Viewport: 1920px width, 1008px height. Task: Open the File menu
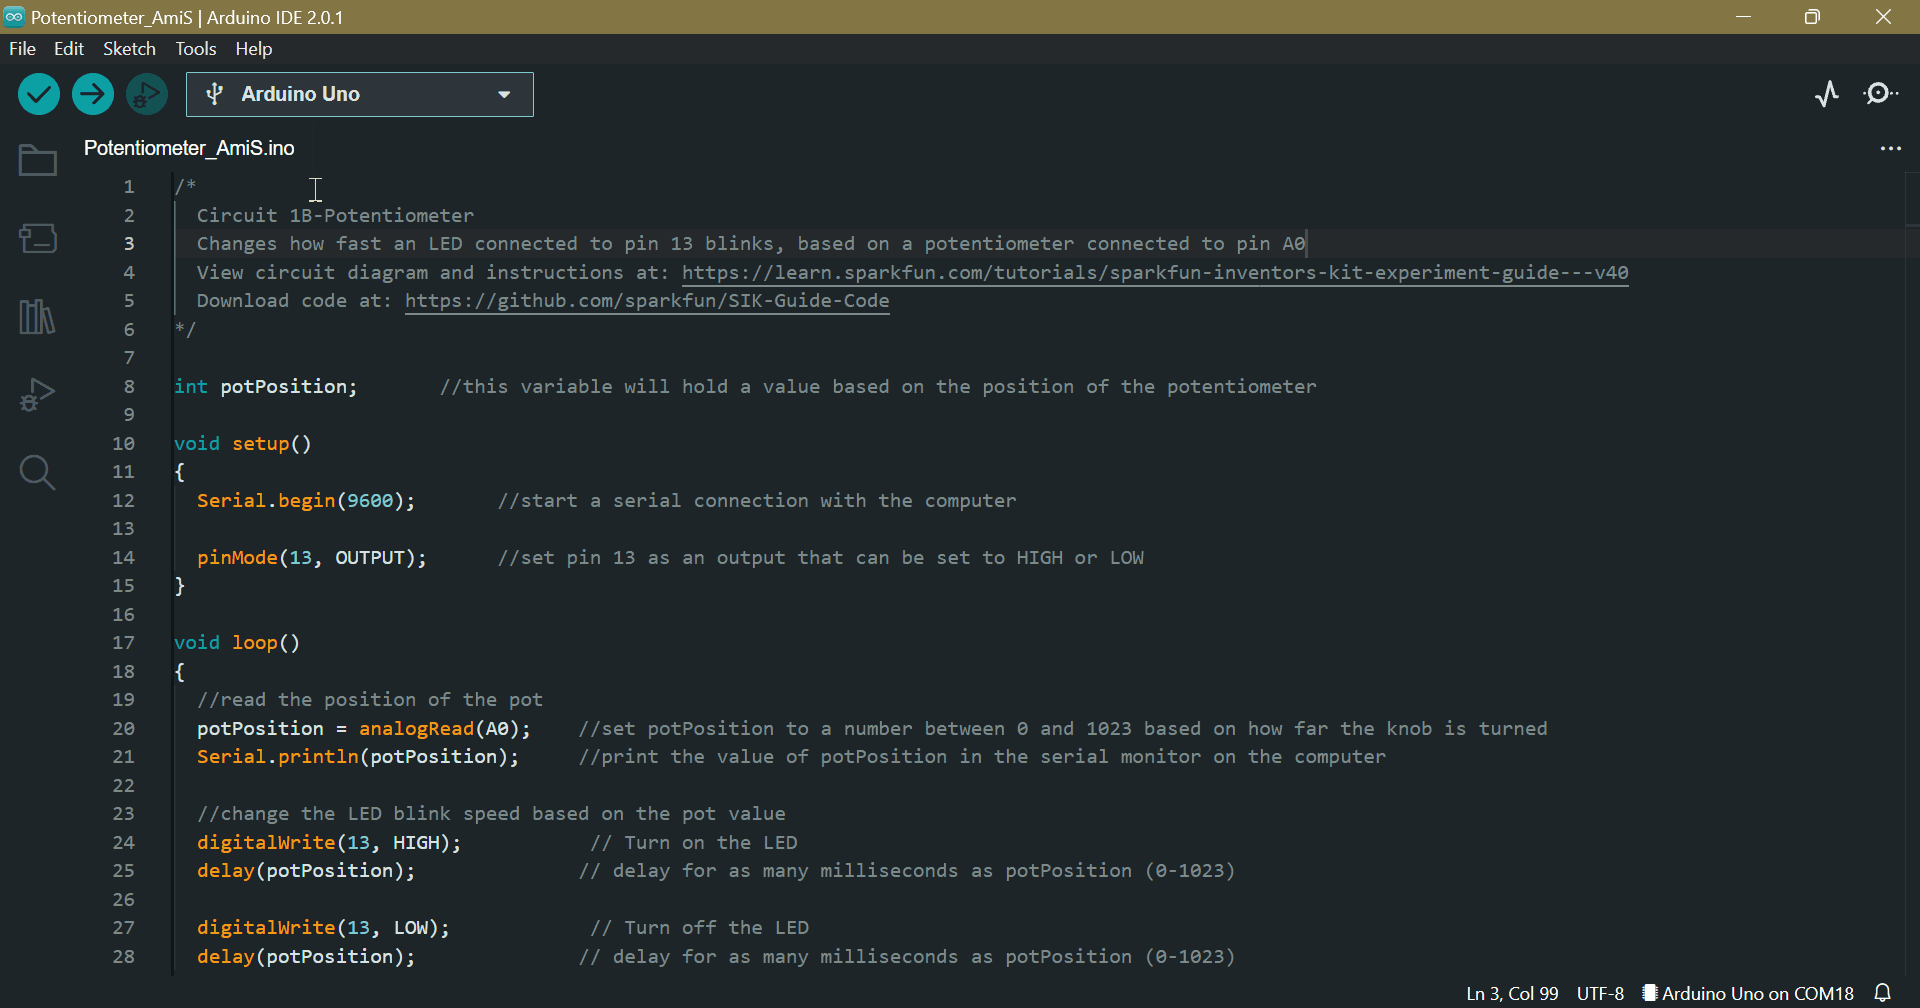point(22,49)
